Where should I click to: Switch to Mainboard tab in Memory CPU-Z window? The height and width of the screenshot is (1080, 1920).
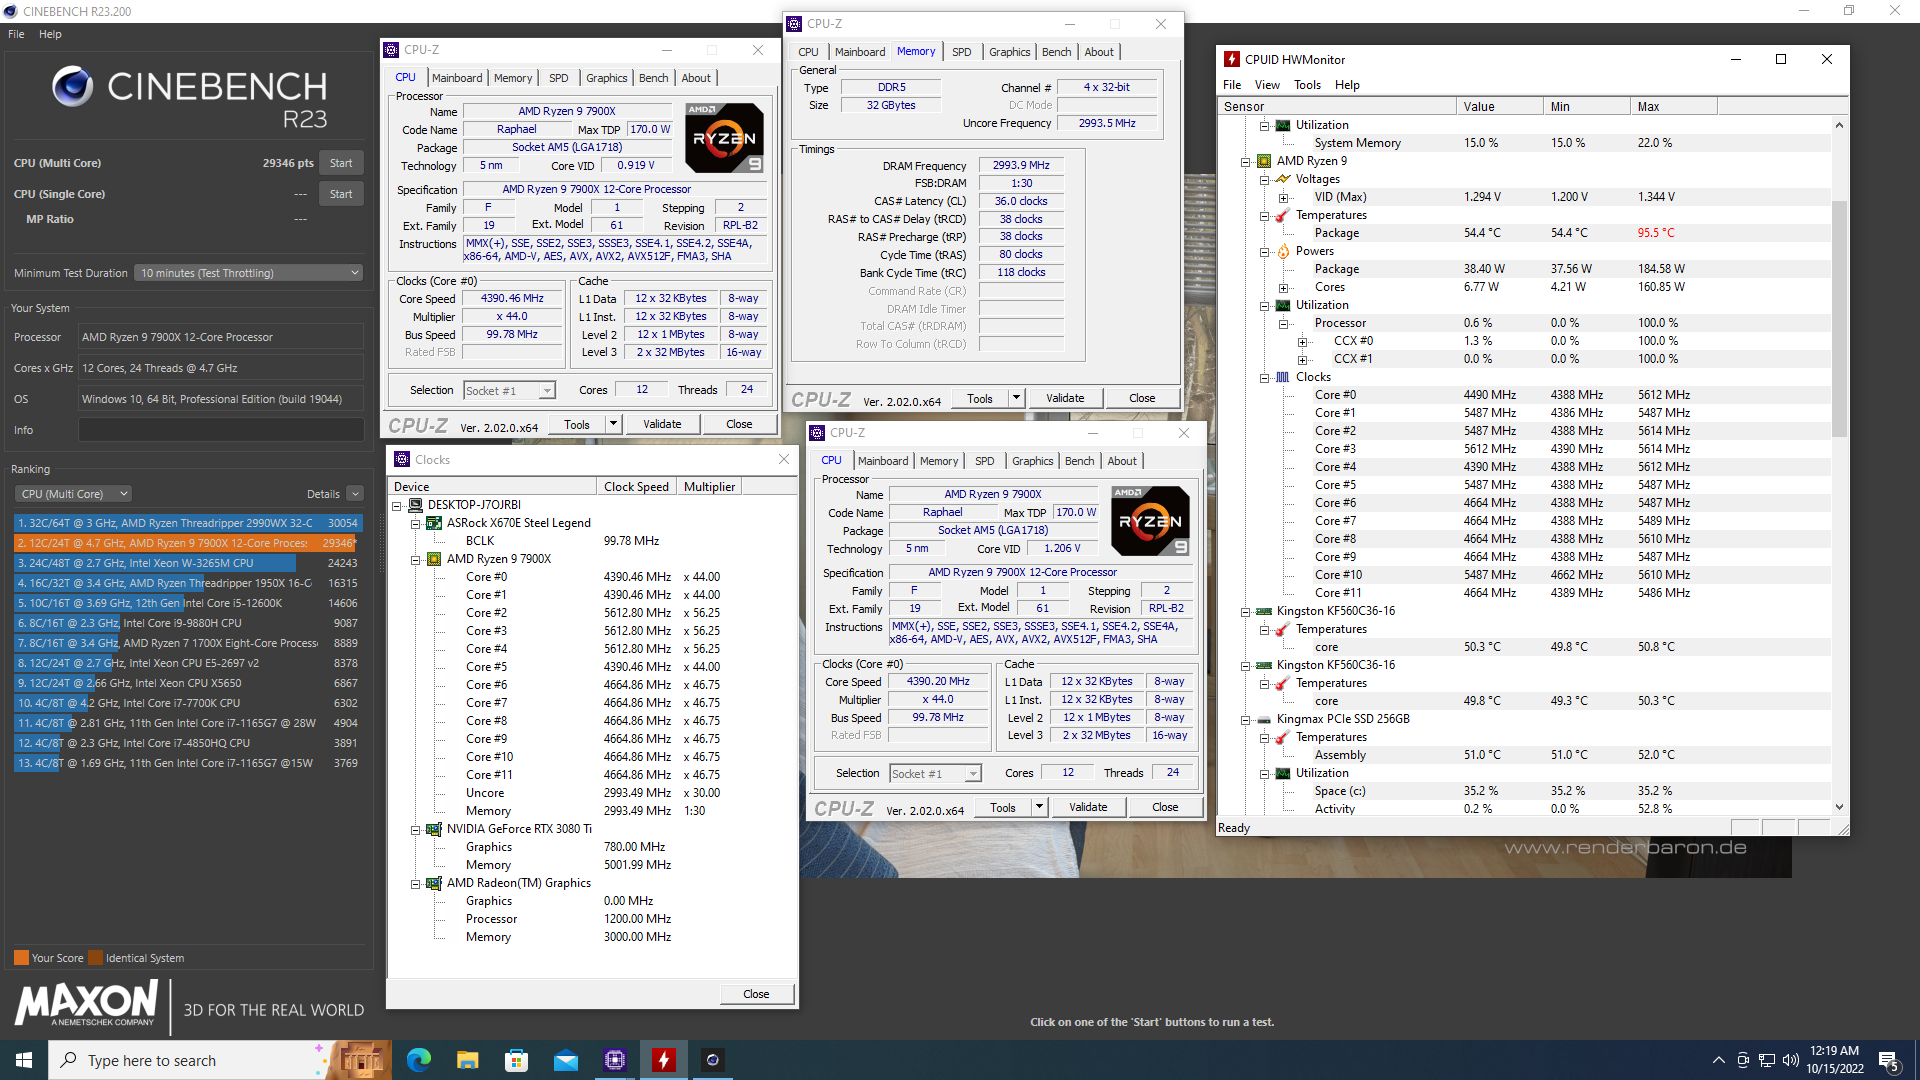point(860,52)
